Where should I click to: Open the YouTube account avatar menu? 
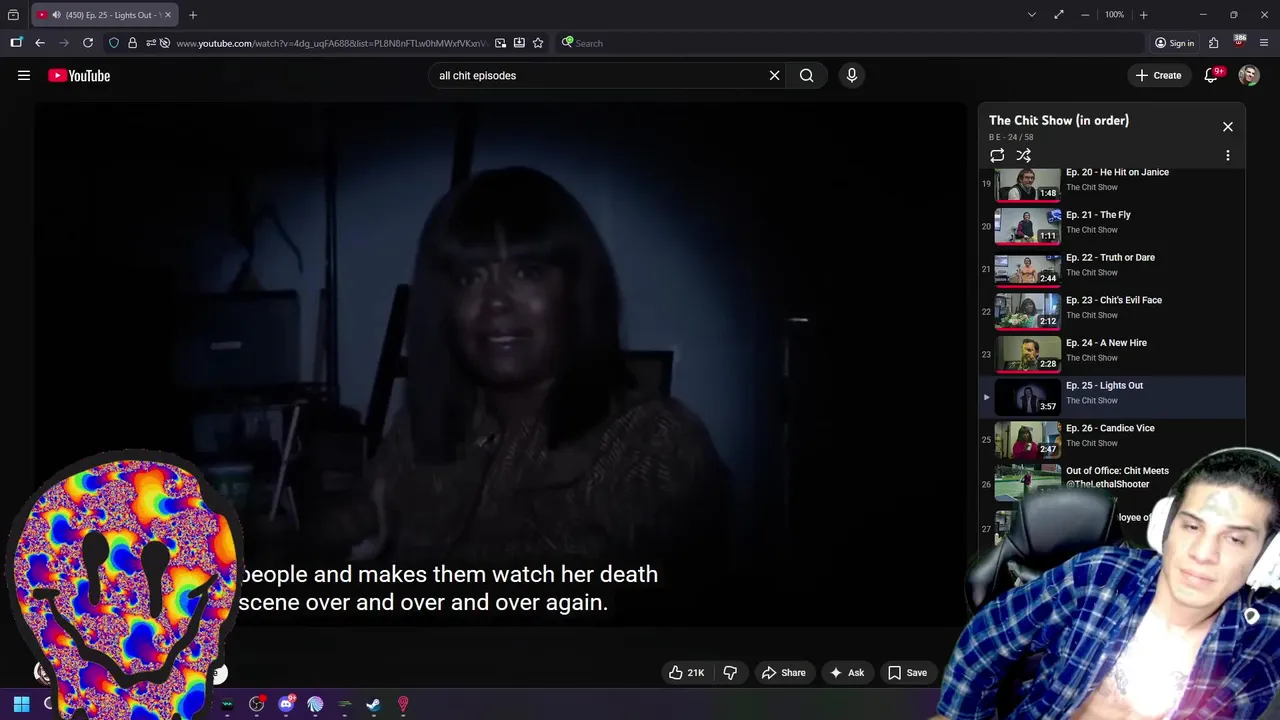pos(1249,75)
